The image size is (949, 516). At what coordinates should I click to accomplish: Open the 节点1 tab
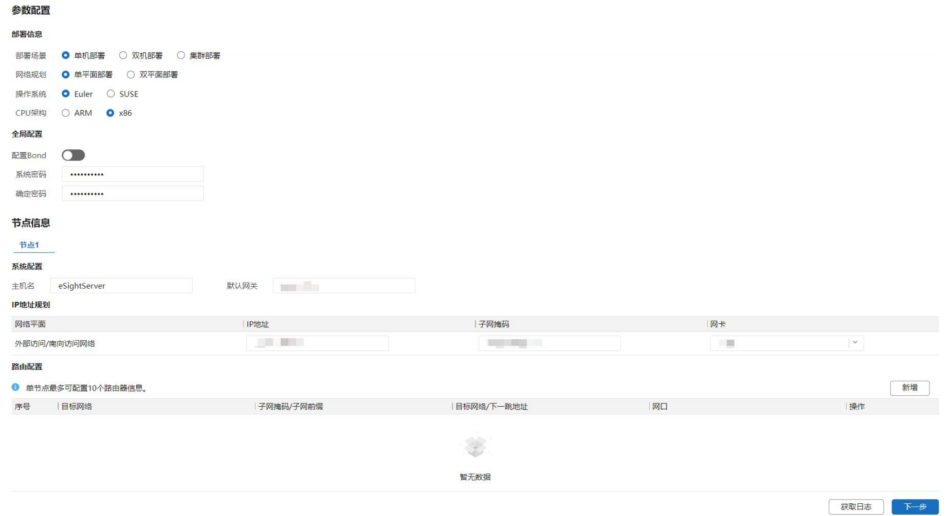pos(29,245)
